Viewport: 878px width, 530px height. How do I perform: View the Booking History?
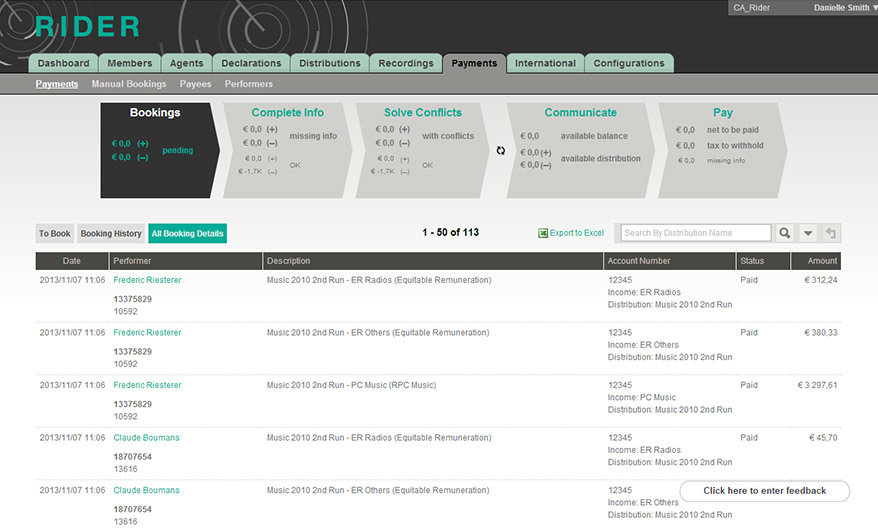point(111,233)
